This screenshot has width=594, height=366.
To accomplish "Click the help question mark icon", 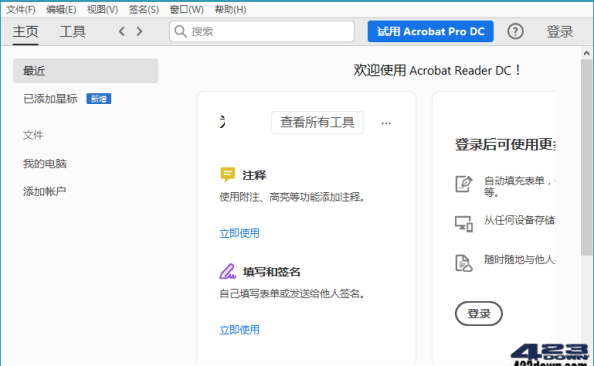I will point(515,31).
